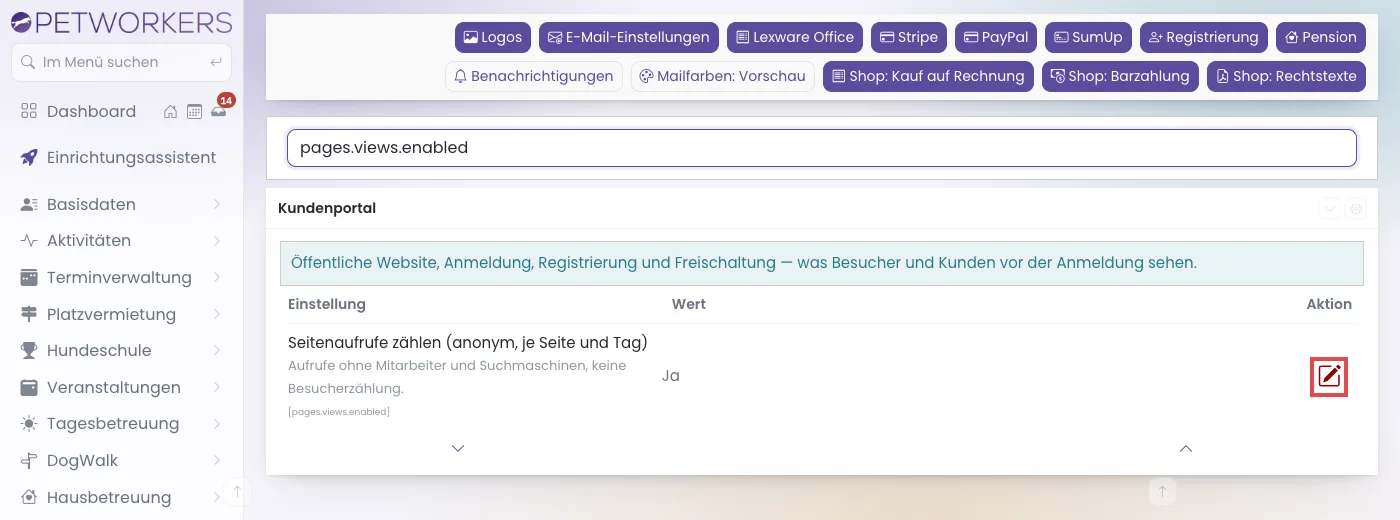Expand Hausbetreuung via its chevron
The height and width of the screenshot is (520, 1400).
(x=217, y=497)
